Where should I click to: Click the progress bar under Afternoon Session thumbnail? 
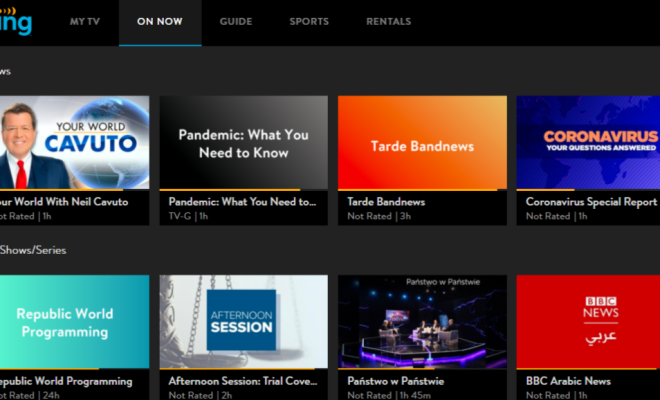(244, 369)
